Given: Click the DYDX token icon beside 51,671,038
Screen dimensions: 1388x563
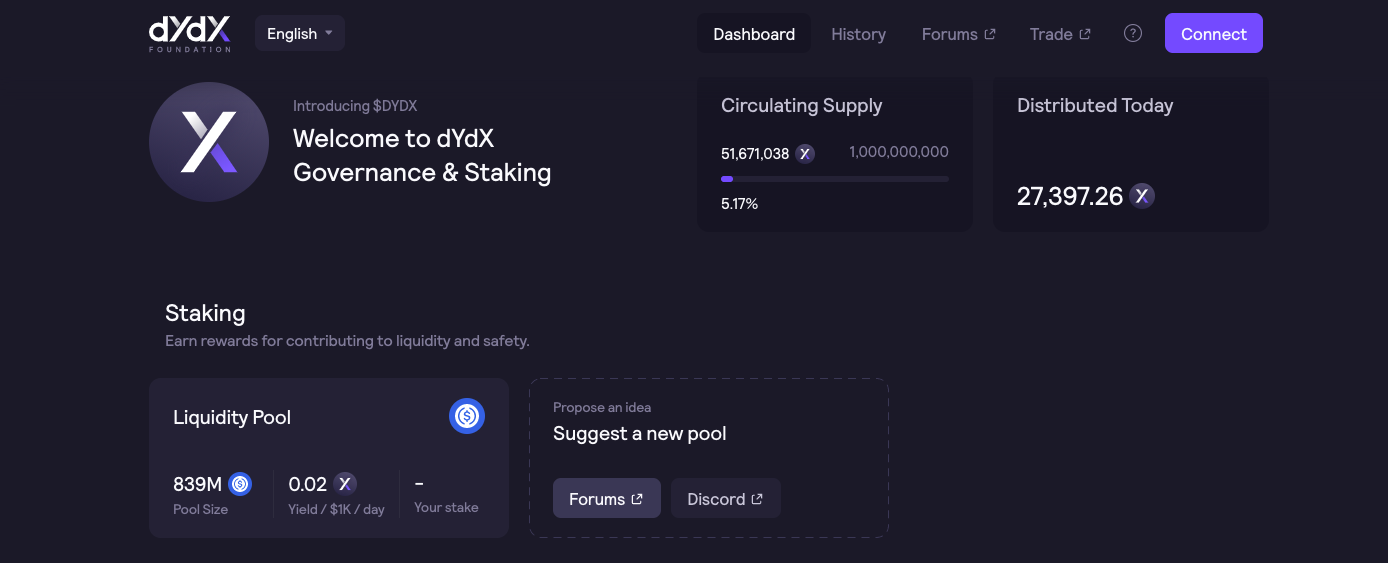Looking at the screenshot, I should point(805,154).
